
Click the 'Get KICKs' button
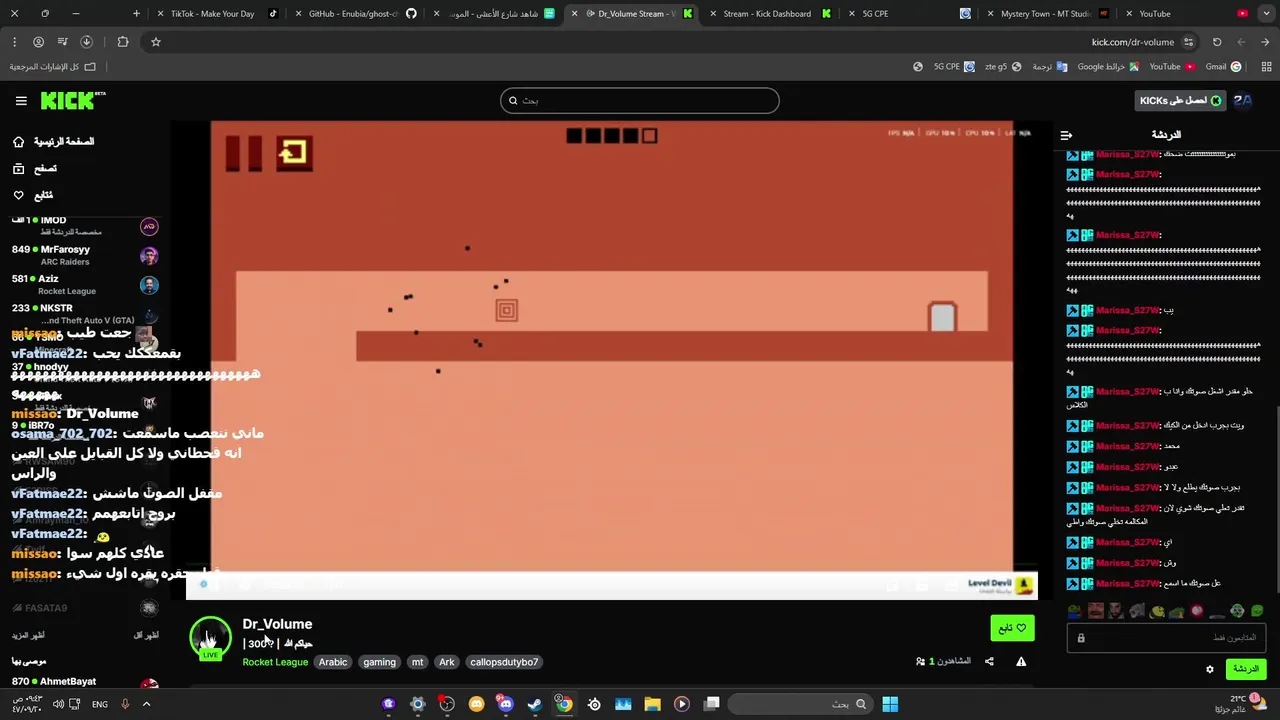pos(1180,100)
